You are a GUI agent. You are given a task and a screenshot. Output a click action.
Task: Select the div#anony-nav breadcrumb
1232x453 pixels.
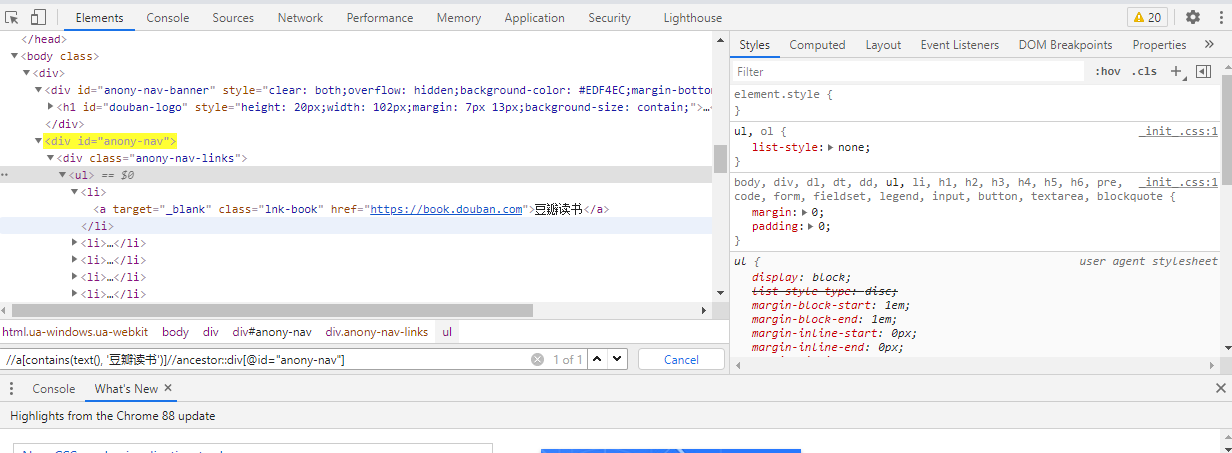coord(272,332)
